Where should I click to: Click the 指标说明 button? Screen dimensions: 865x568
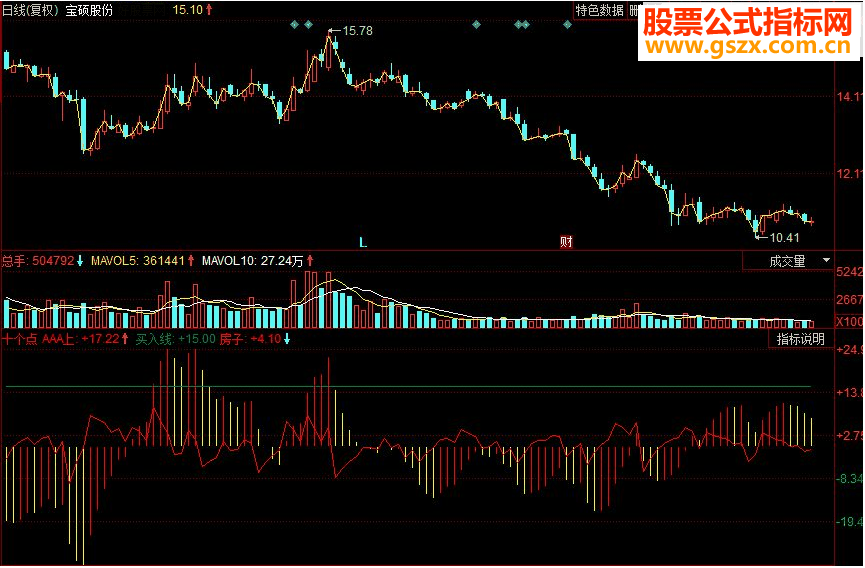[800, 339]
